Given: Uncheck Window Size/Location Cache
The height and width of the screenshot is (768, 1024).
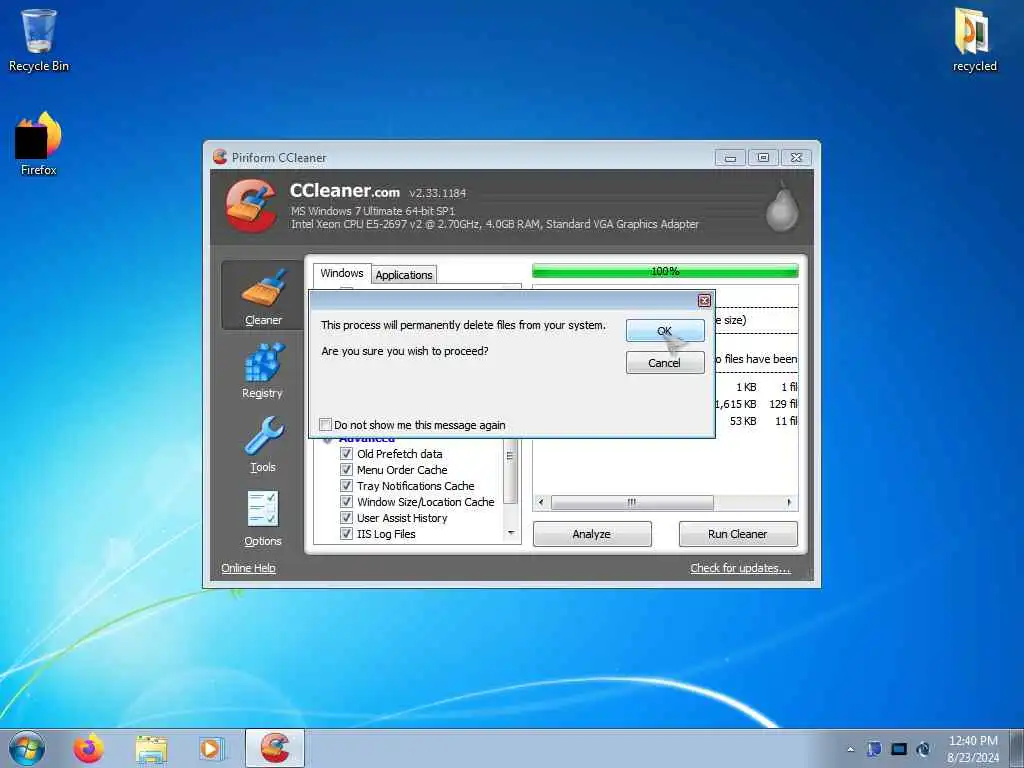Looking at the screenshot, I should pos(347,502).
